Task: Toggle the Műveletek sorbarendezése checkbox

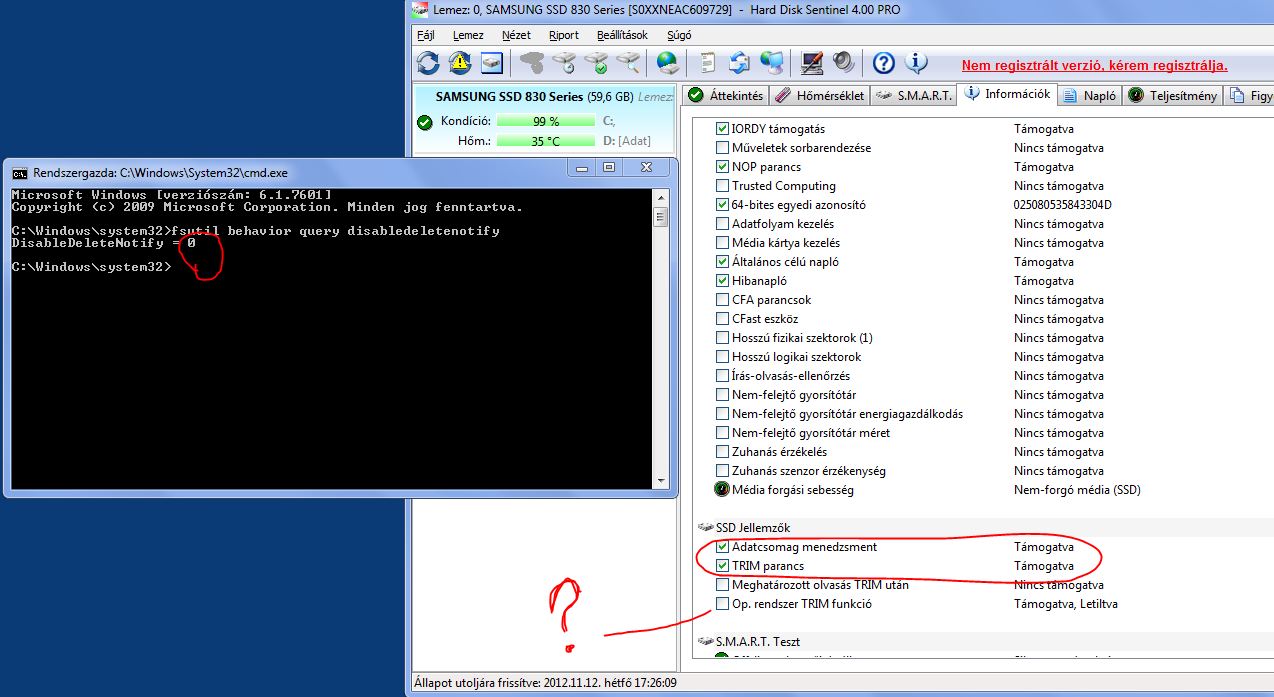Action: pyautogui.click(x=723, y=148)
